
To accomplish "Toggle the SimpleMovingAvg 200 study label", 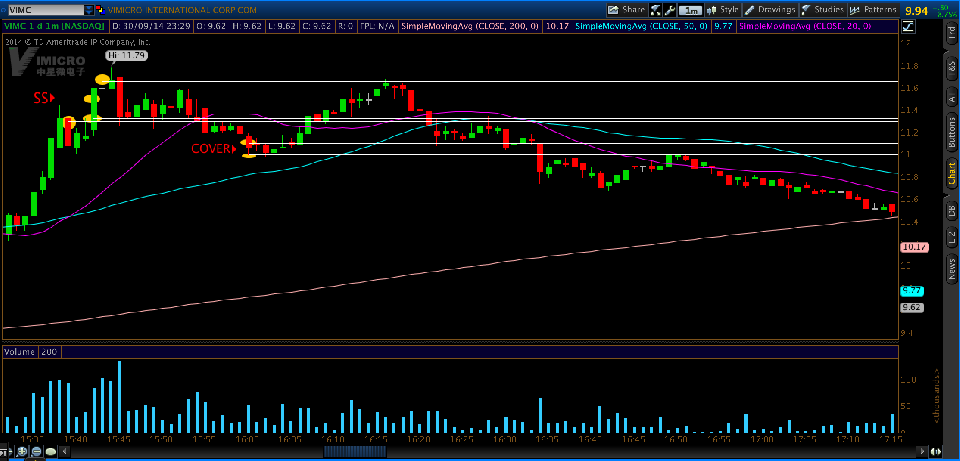I will [x=470, y=26].
